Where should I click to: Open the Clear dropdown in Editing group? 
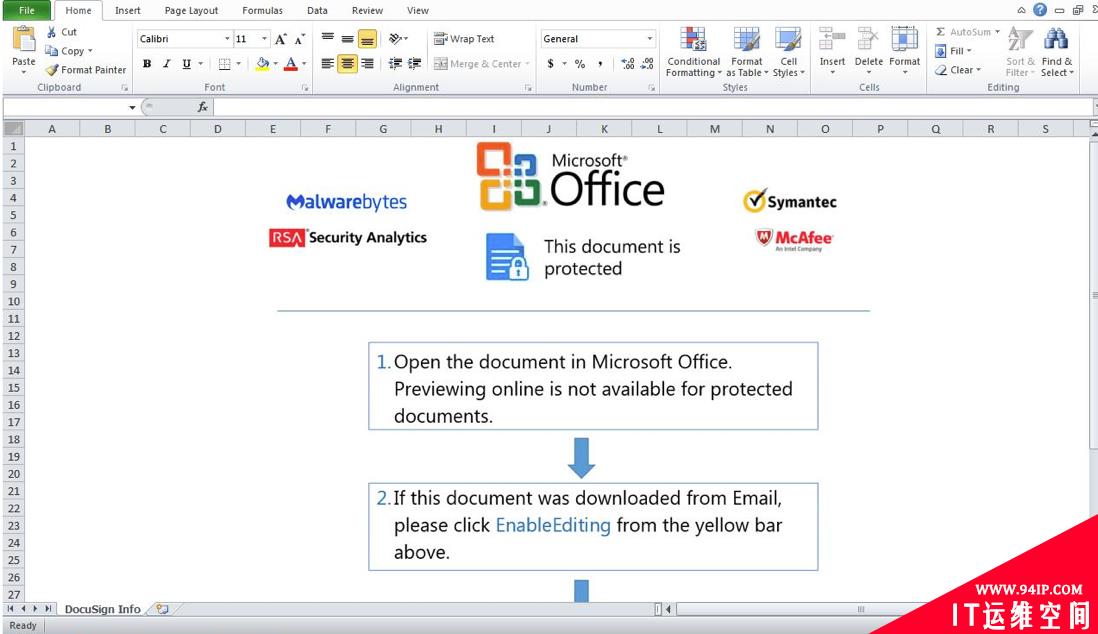tap(958, 70)
